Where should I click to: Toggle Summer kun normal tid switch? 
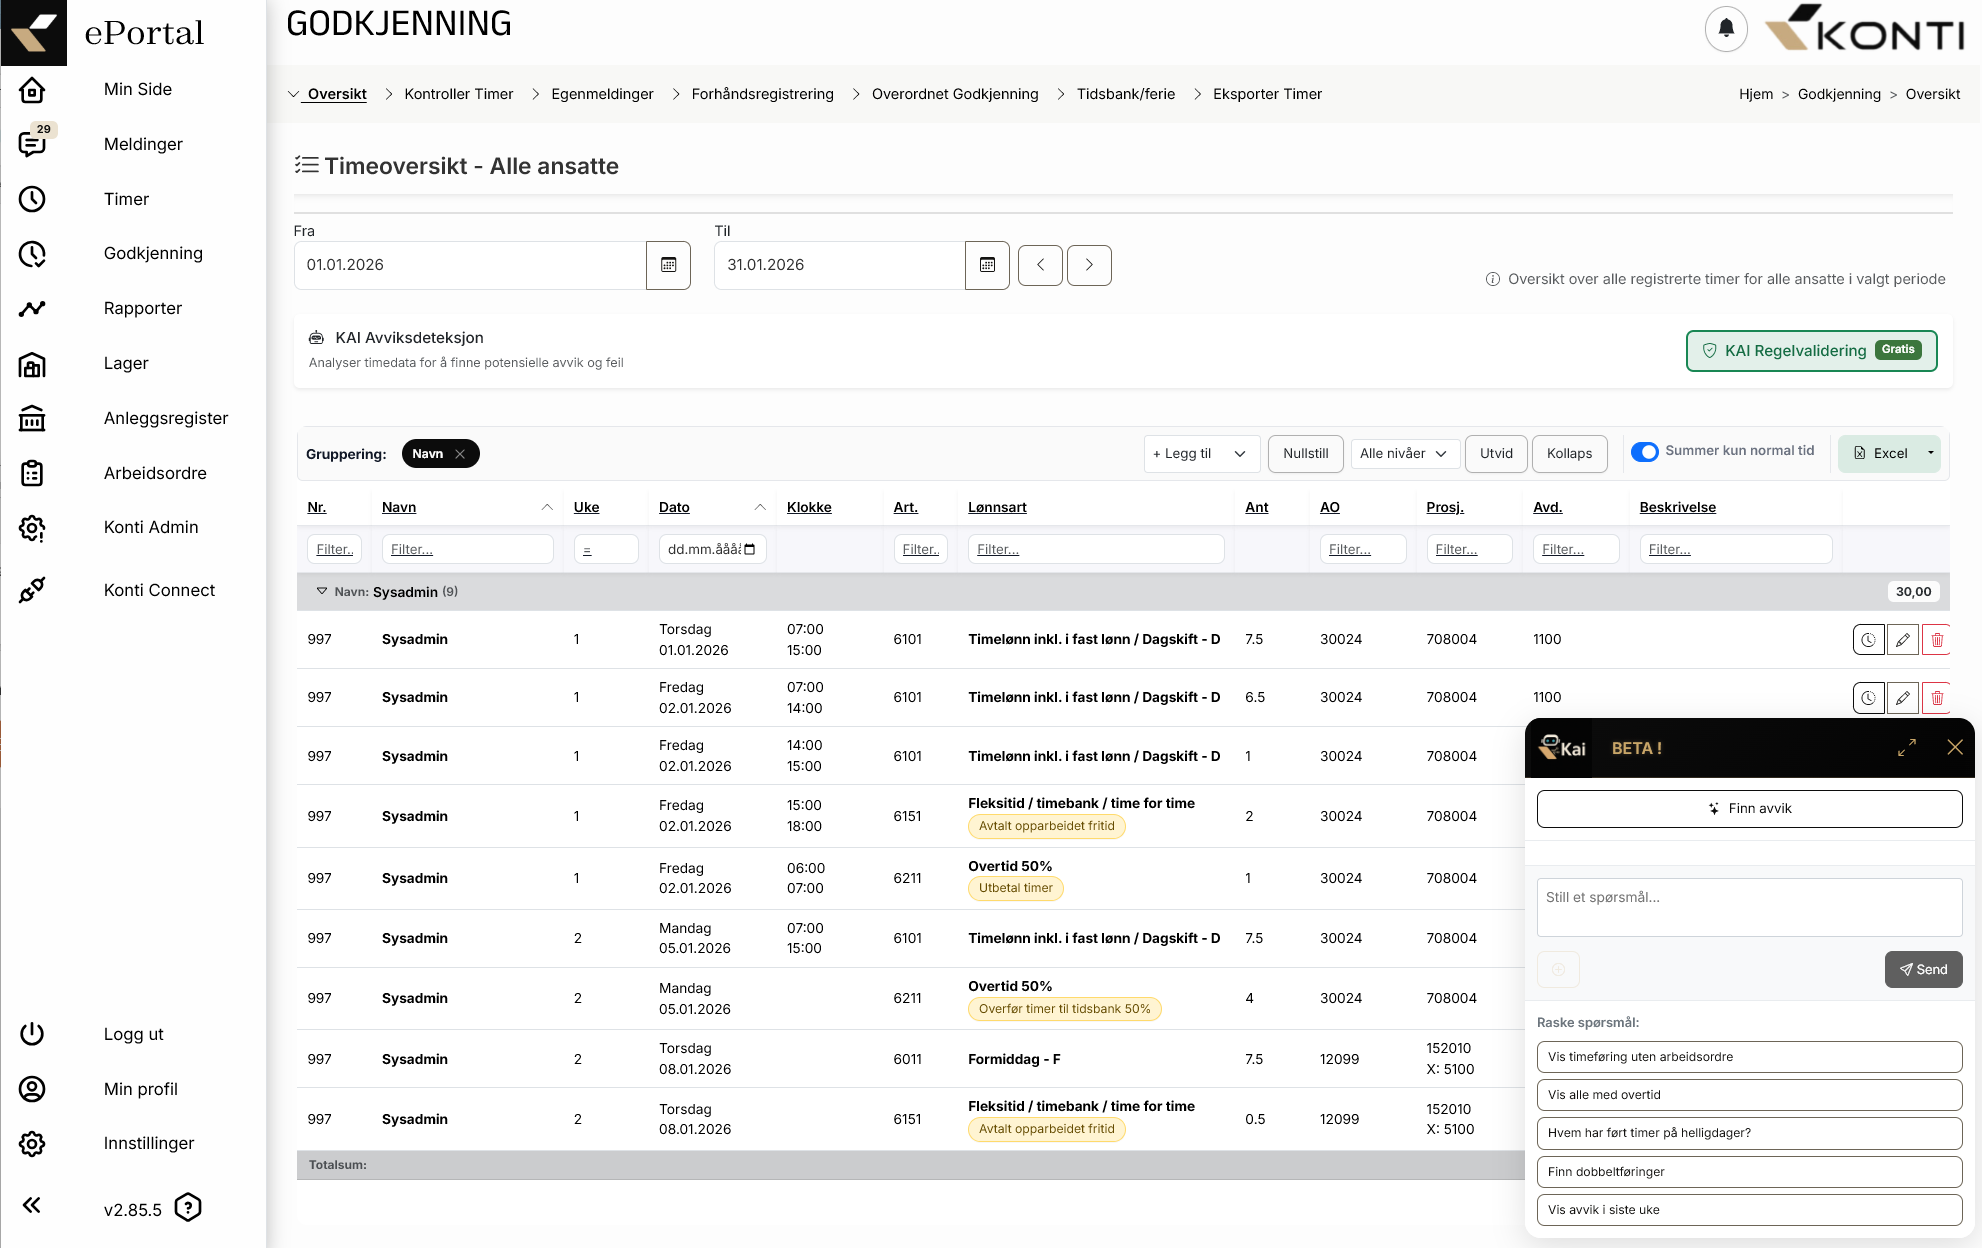1645,452
